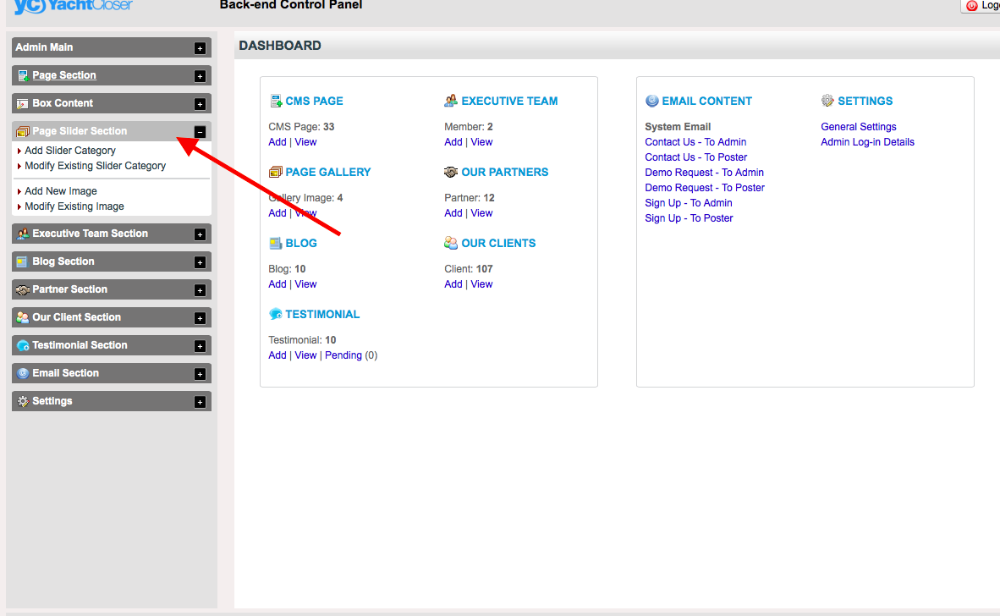Click Add link under Executive Team Member
1000x616 pixels.
click(453, 142)
